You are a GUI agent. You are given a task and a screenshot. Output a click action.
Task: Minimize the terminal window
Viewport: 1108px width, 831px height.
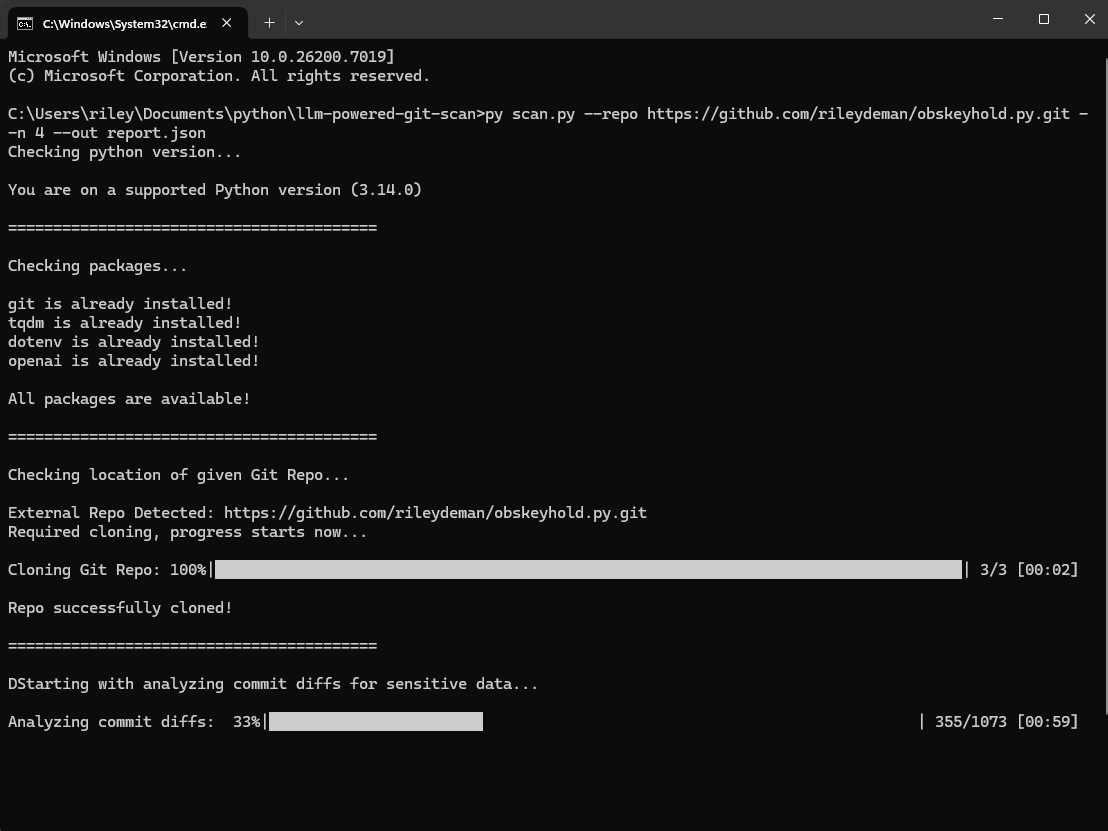point(998,19)
